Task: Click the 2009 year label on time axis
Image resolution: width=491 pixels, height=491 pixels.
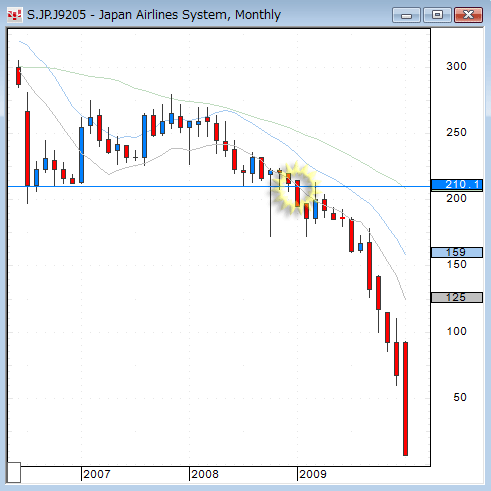Action: [313, 474]
